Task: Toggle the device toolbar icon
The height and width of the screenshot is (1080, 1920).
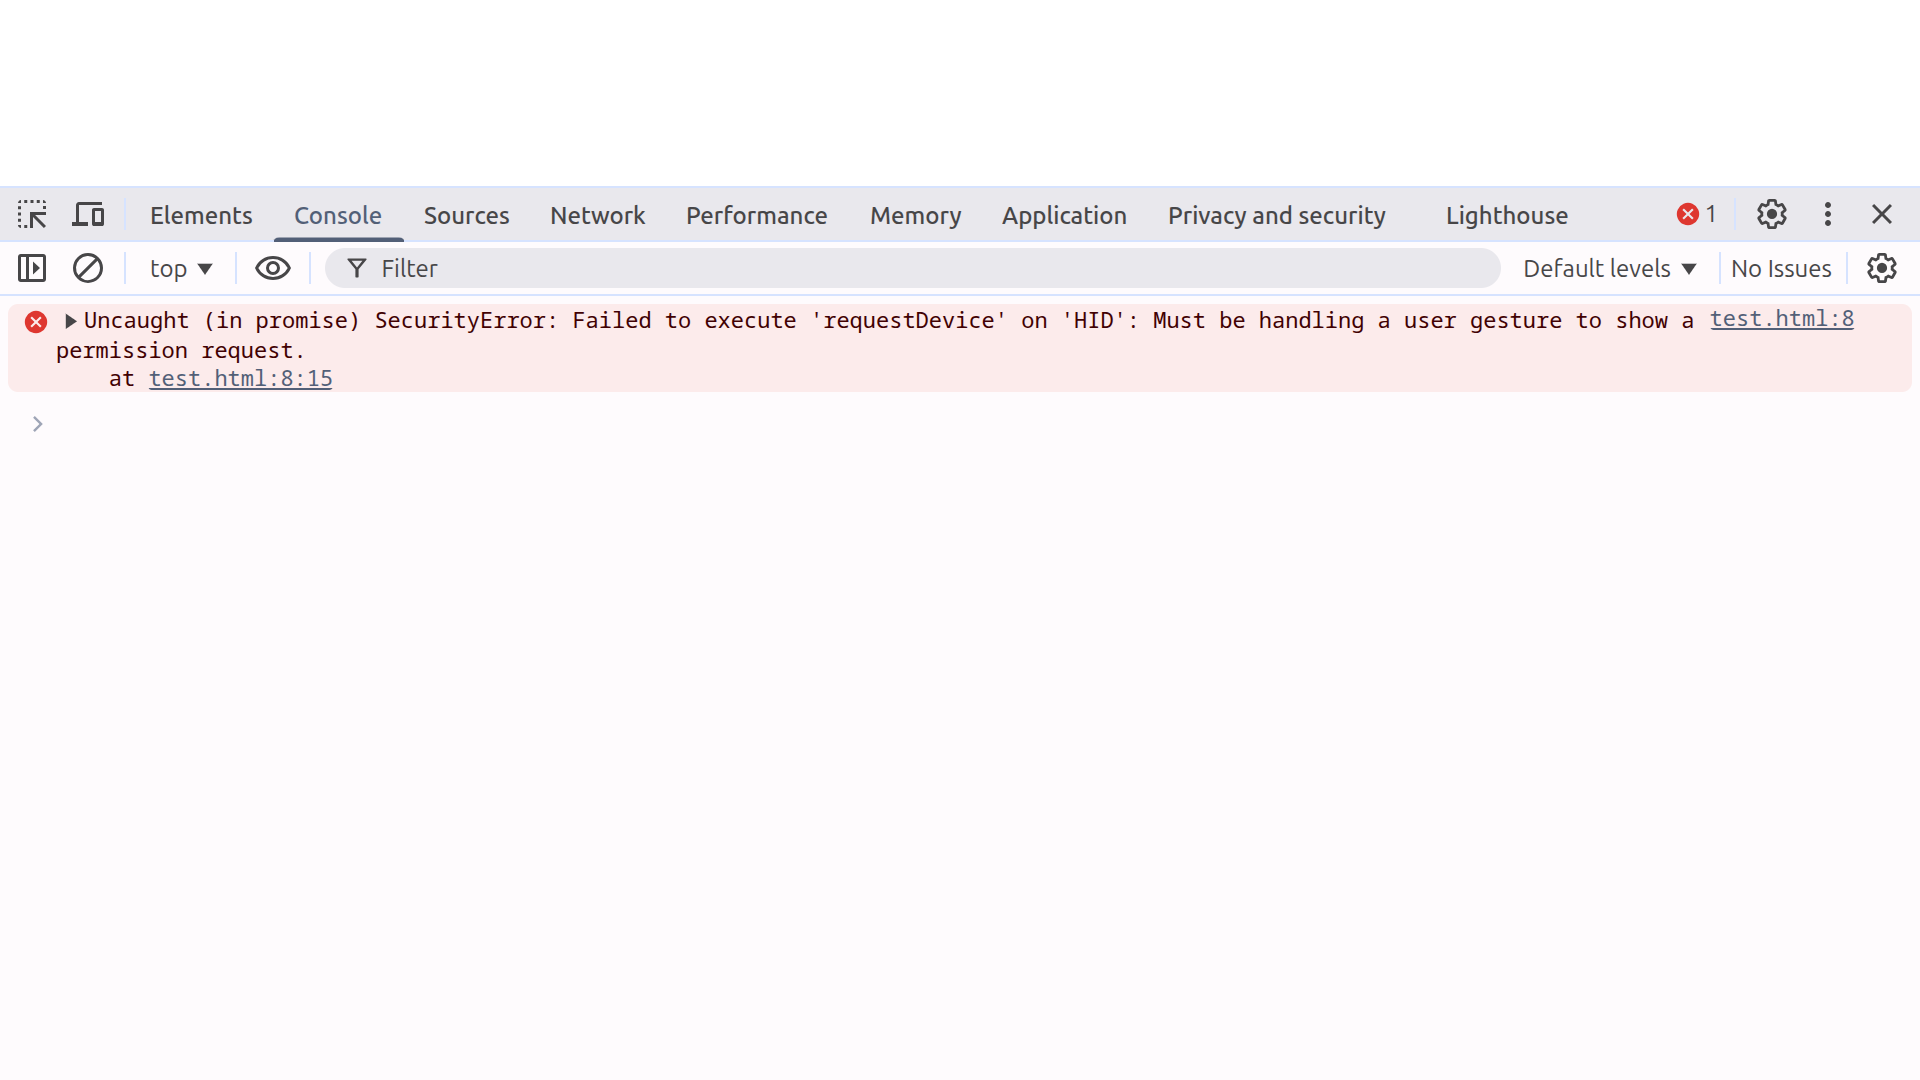Action: 88,214
